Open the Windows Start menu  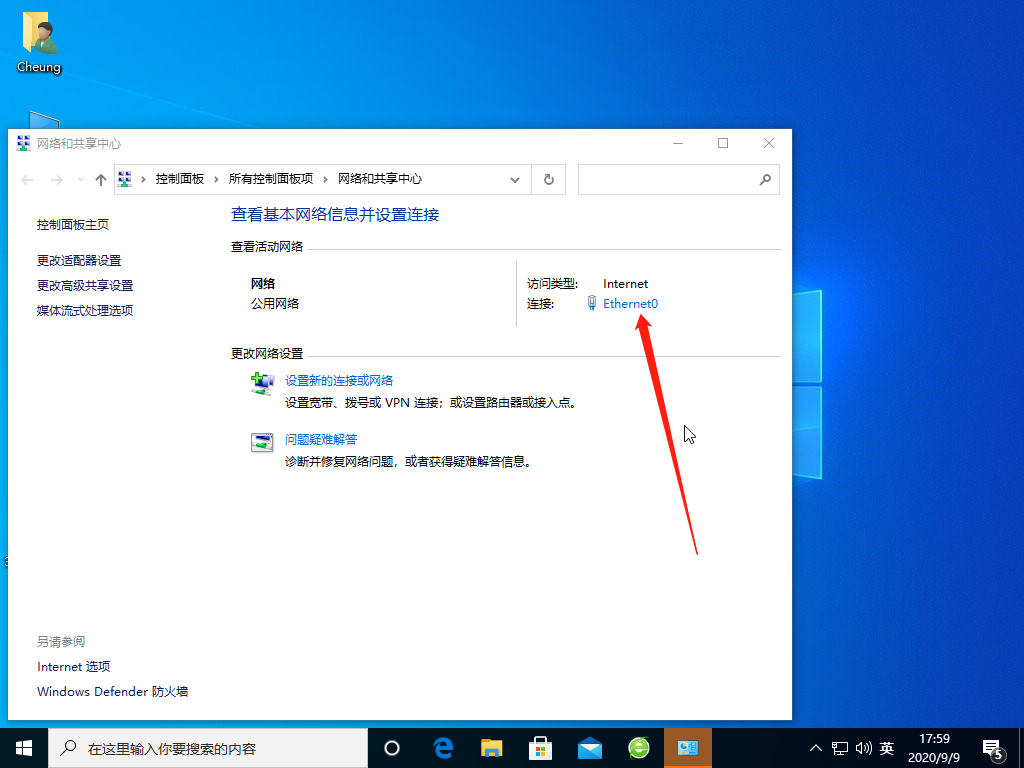tap(24, 748)
